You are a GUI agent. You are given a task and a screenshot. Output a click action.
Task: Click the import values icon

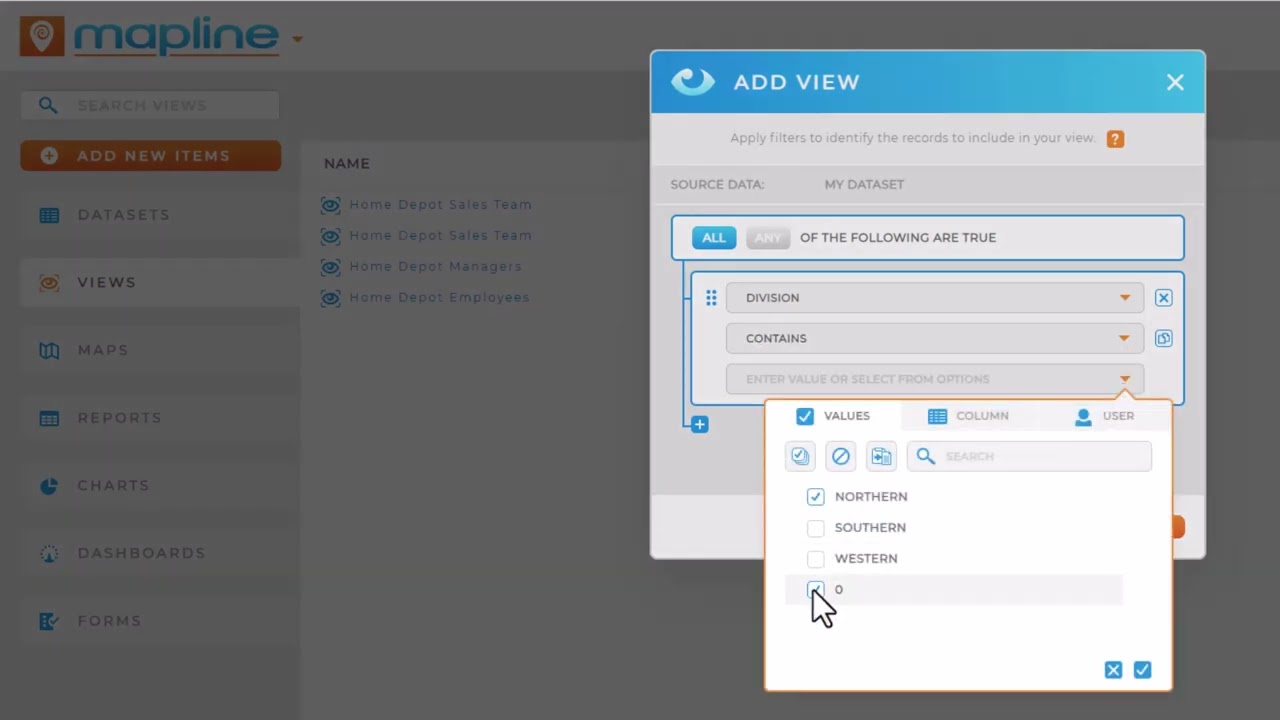(x=881, y=456)
